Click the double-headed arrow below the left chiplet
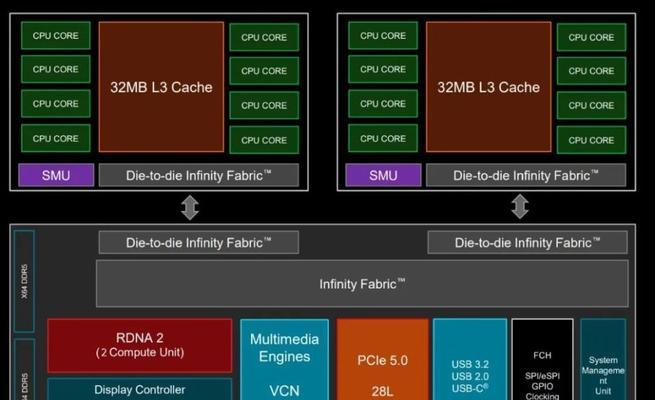The height and width of the screenshot is (400, 655). (x=190, y=208)
